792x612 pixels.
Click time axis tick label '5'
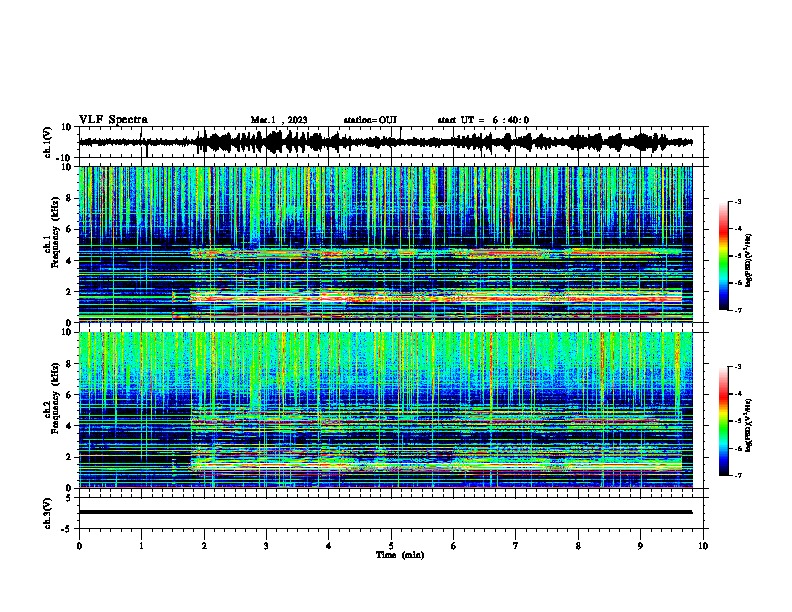[x=391, y=546]
